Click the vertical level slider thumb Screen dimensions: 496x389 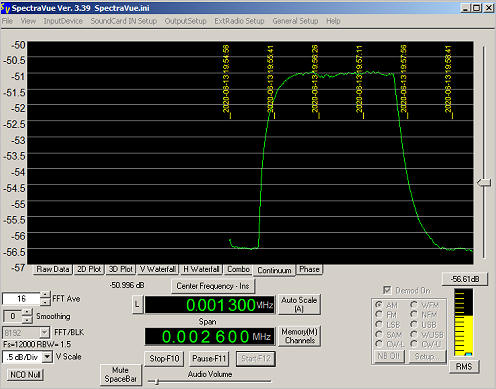point(484,183)
